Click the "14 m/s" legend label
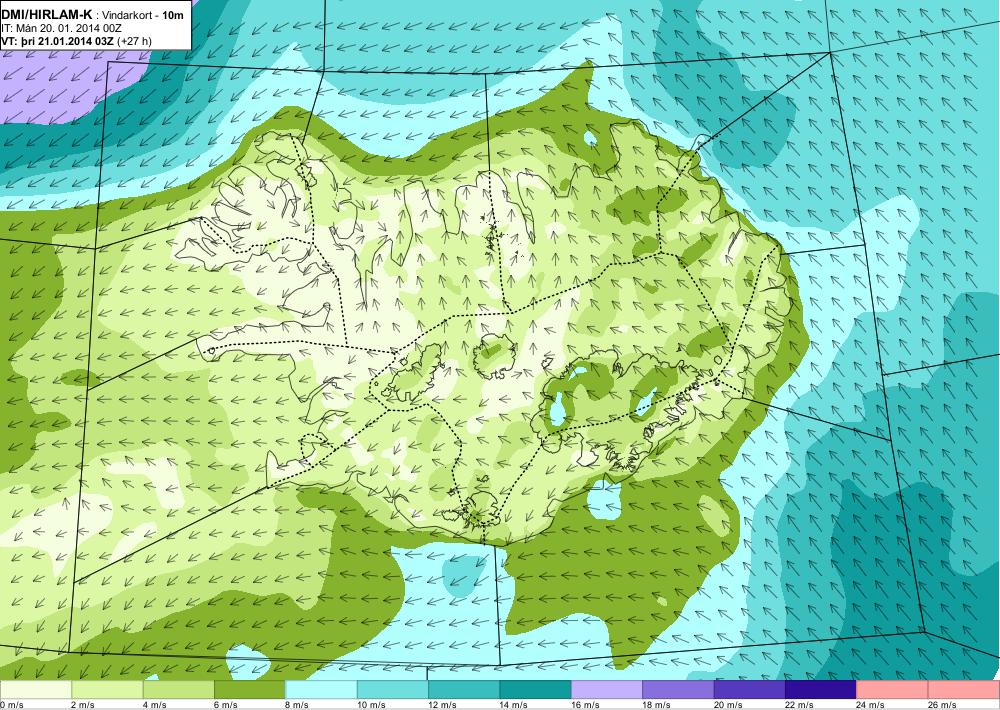This screenshot has height=710, width=1000. coord(515,705)
